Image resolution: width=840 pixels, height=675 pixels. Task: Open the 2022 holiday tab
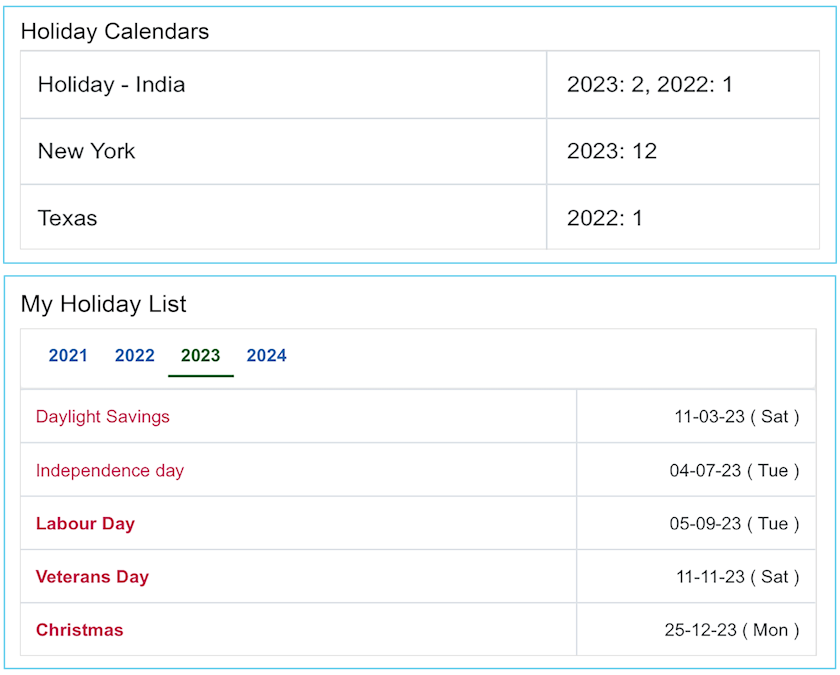coord(135,356)
